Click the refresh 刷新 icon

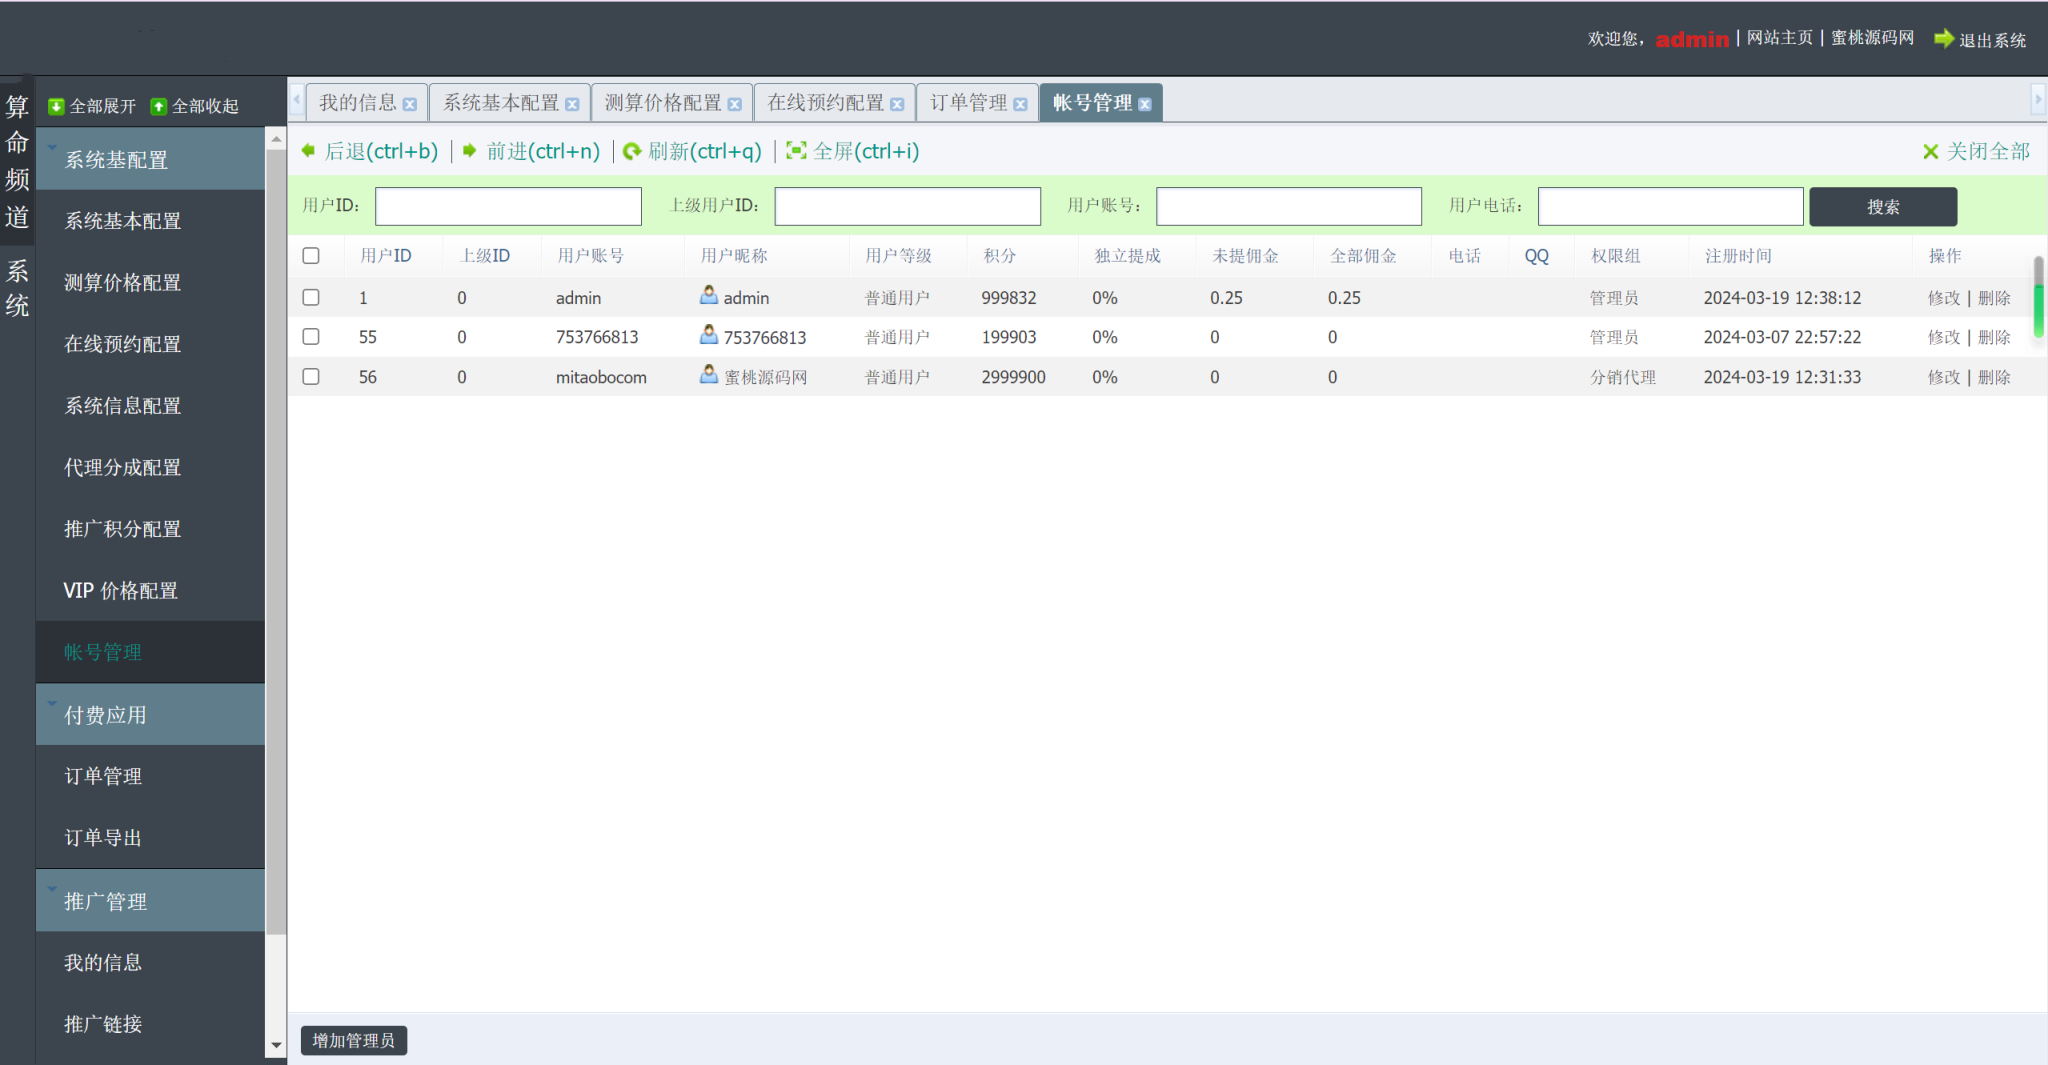[x=632, y=151]
